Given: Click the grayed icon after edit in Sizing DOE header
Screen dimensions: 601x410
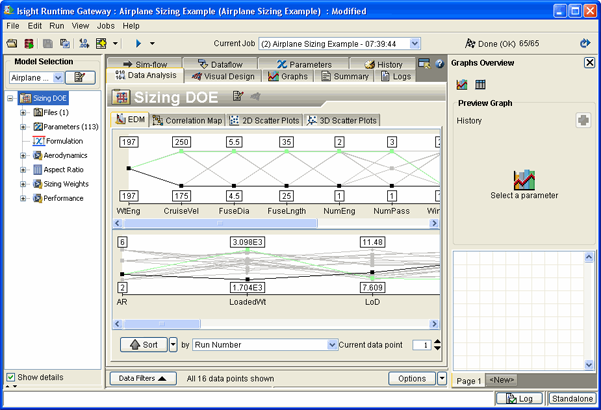Looking at the screenshot, I should tap(255, 96).
